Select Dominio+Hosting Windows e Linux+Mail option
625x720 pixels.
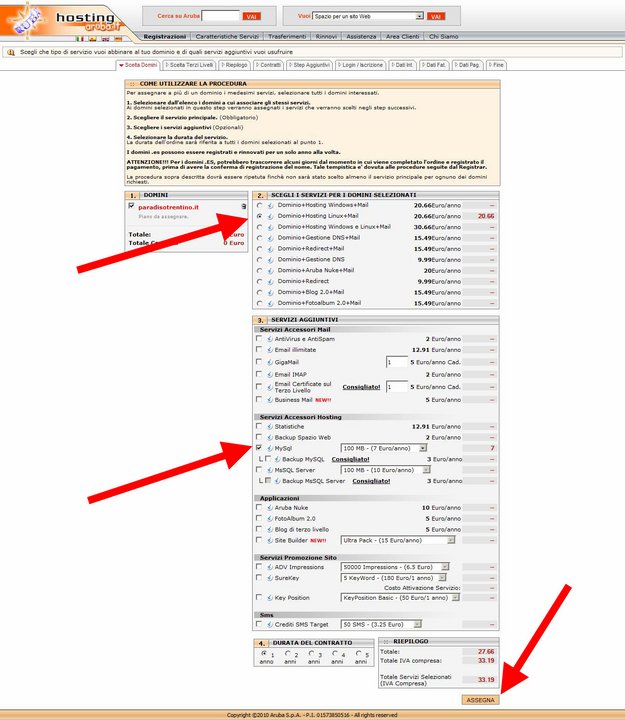pyautogui.click(x=260, y=227)
